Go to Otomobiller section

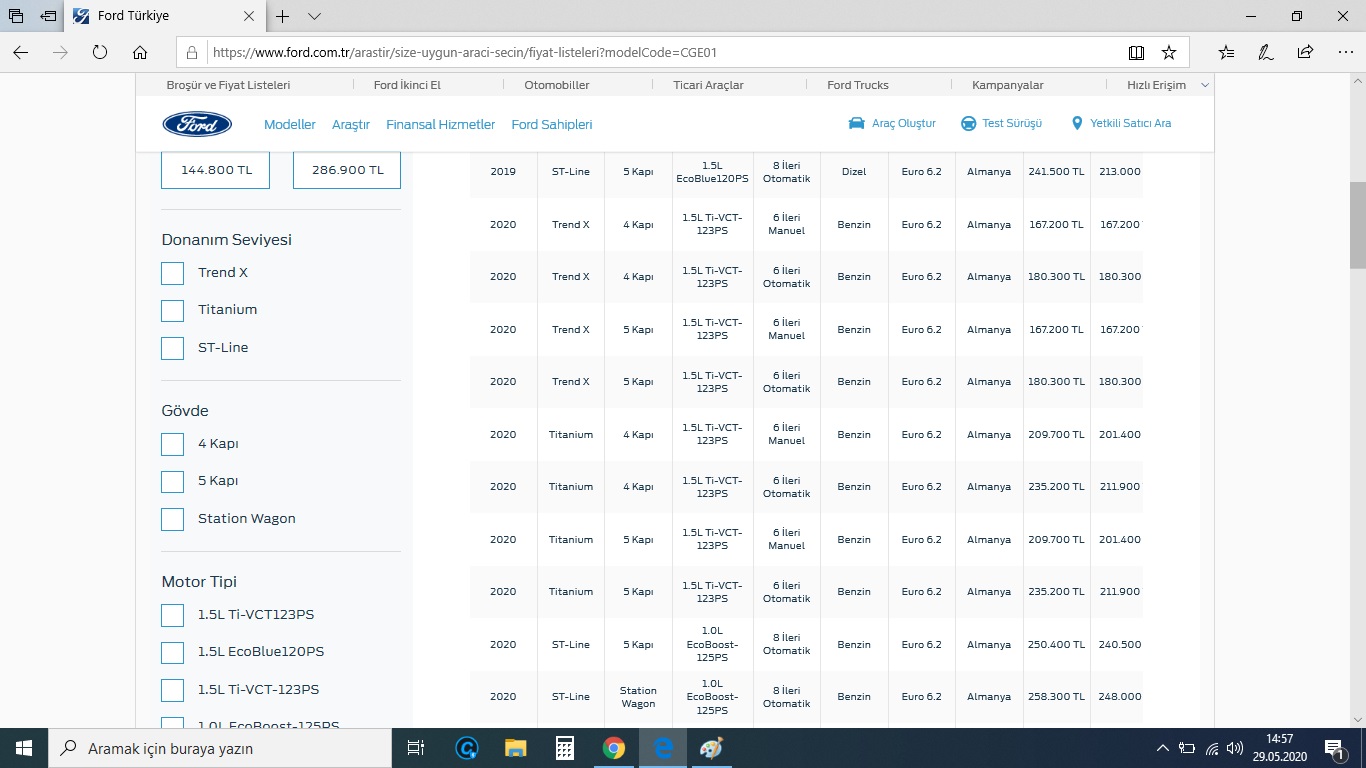click(557, 85)
